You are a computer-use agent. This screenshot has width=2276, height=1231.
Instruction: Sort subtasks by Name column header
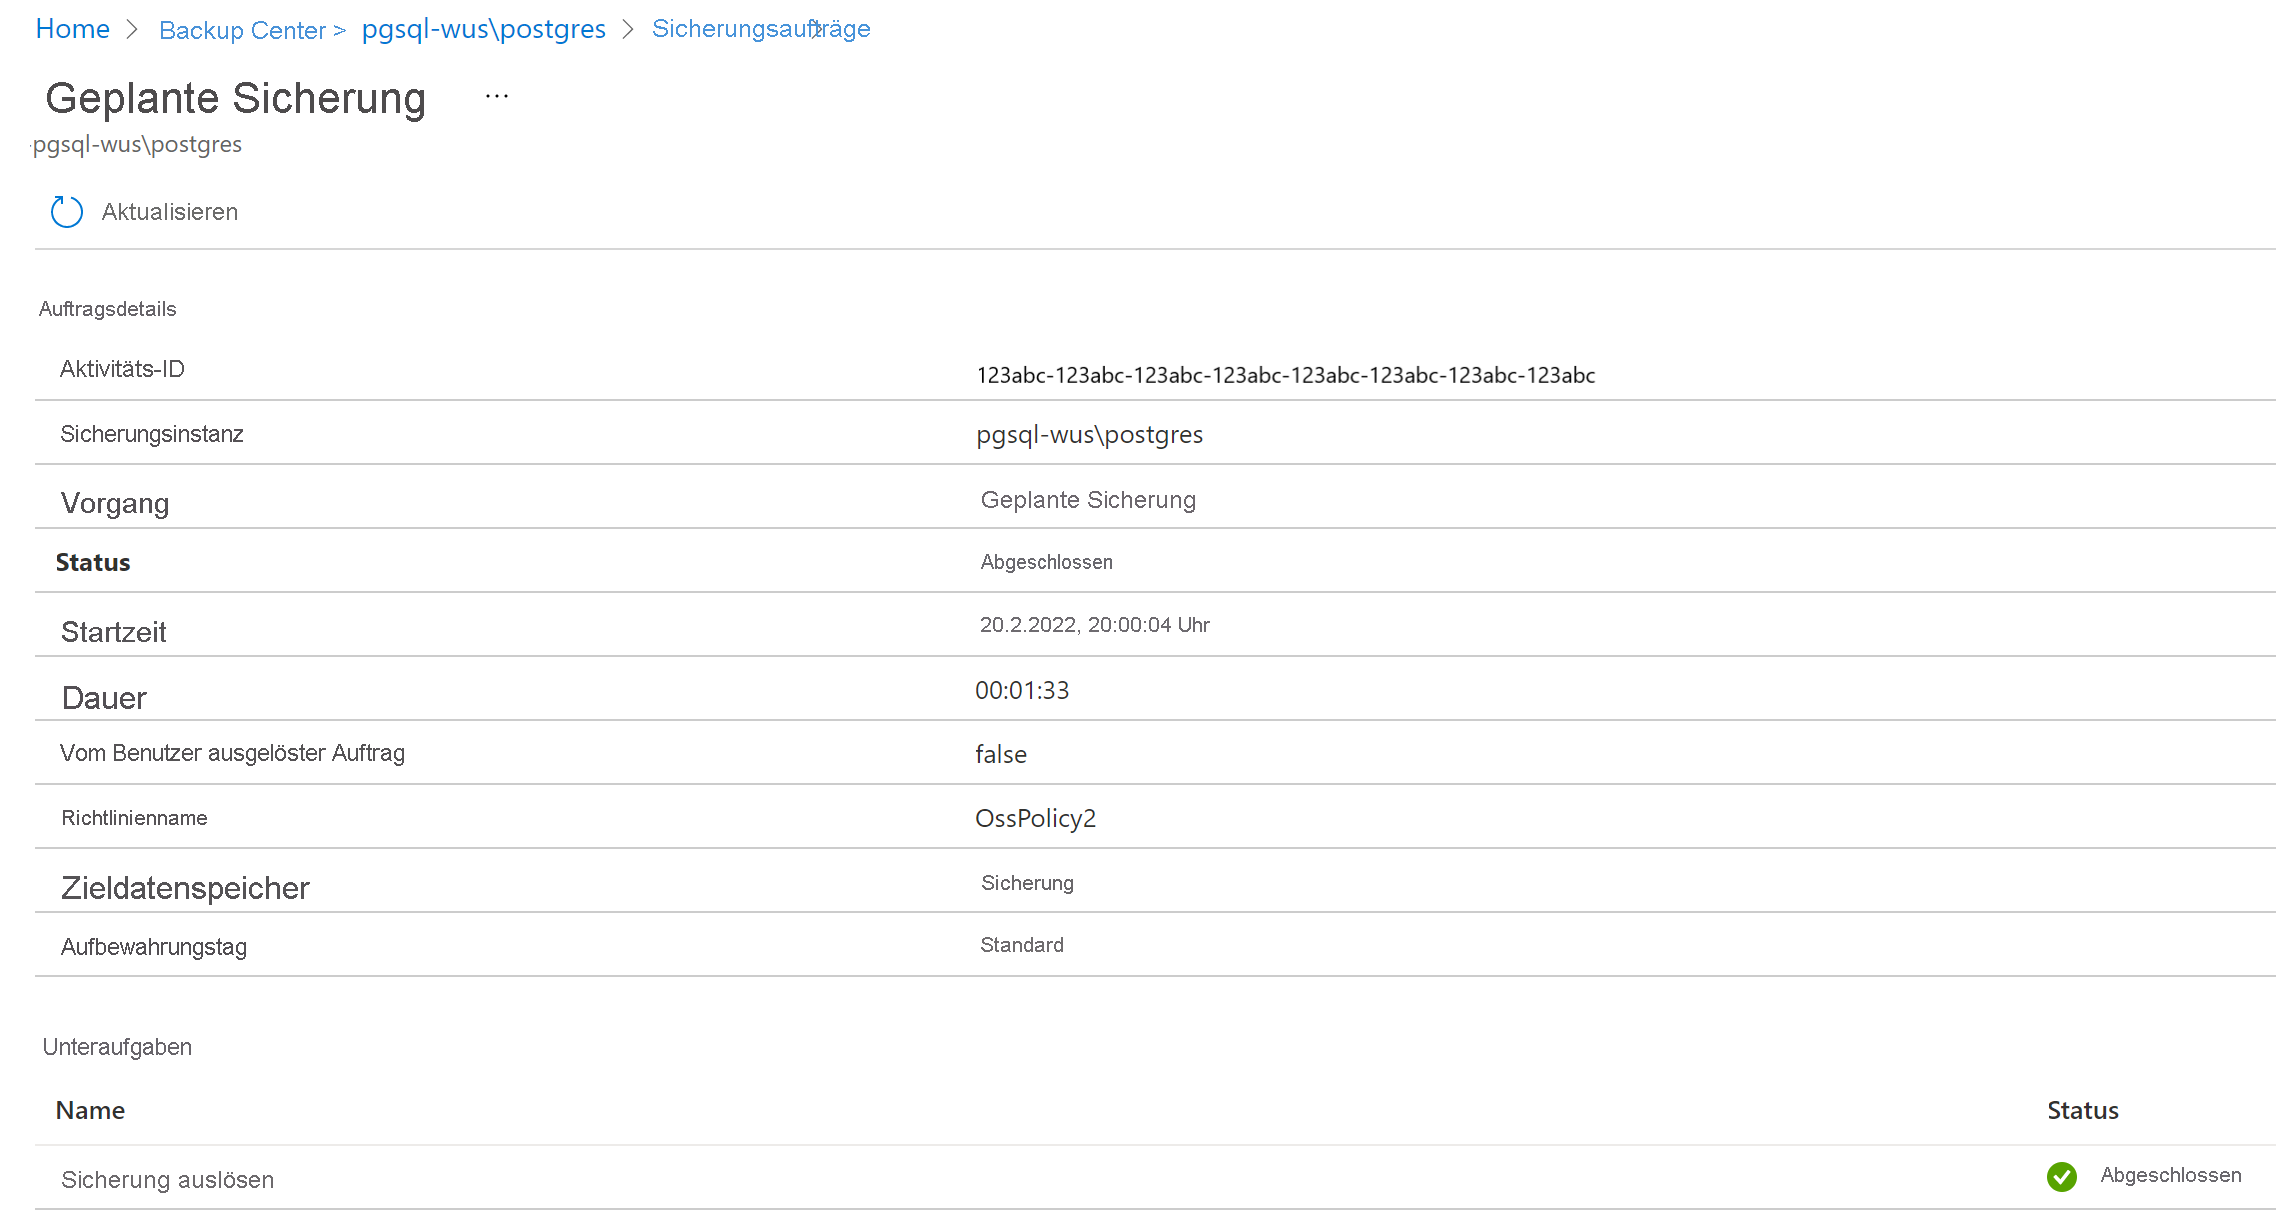[90, 1111]
